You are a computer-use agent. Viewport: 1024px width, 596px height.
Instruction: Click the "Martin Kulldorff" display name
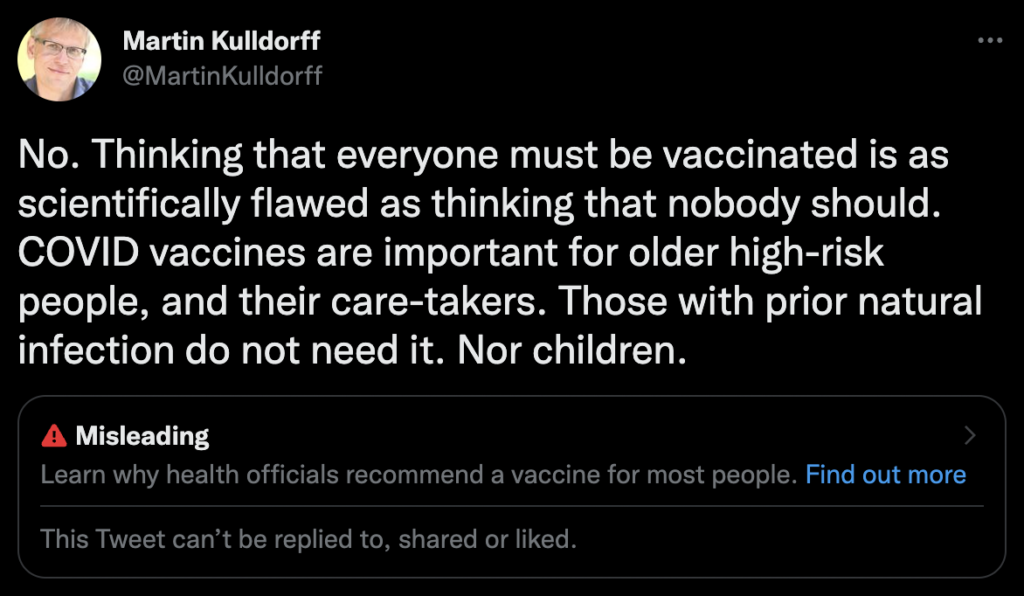[220, 42]
